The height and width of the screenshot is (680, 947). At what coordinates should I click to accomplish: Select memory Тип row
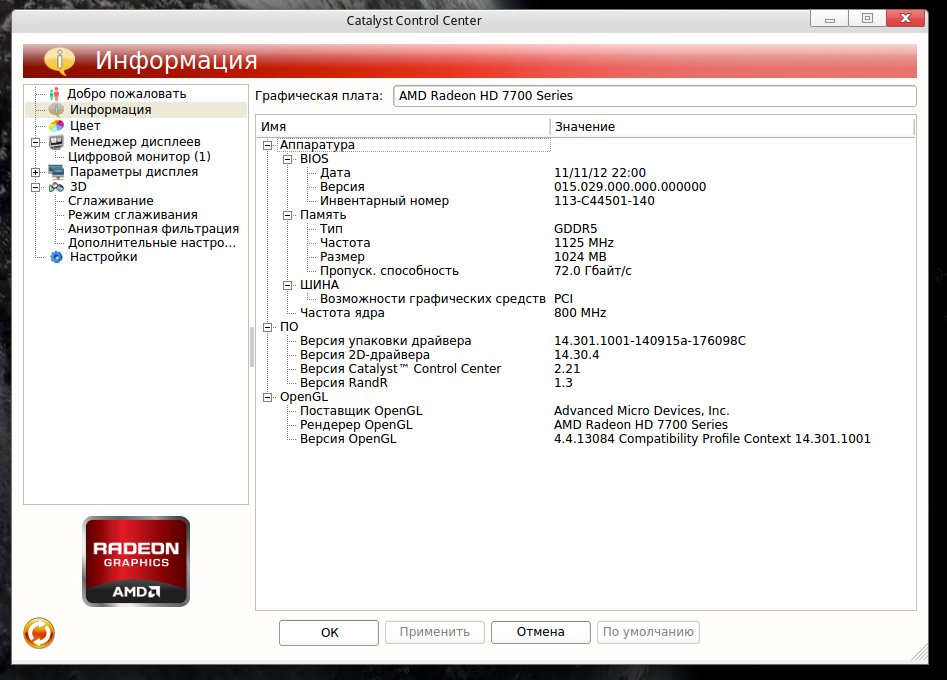click(x=586, y=229)
